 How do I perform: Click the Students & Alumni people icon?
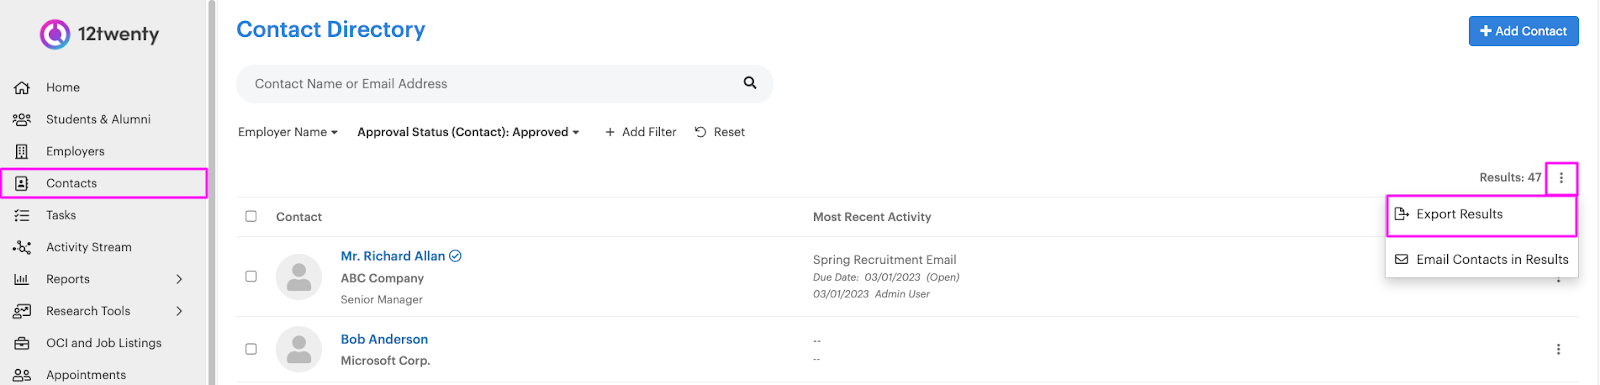[x=21, y=120]
